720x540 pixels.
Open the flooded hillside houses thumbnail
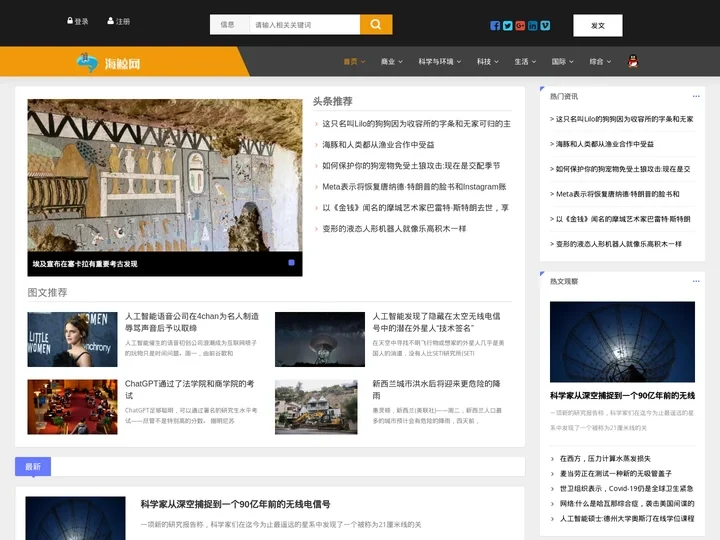click(316, 407)
